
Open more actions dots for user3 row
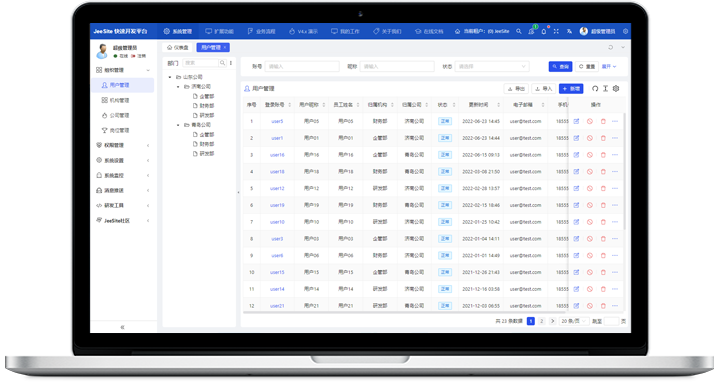(615, 239)
